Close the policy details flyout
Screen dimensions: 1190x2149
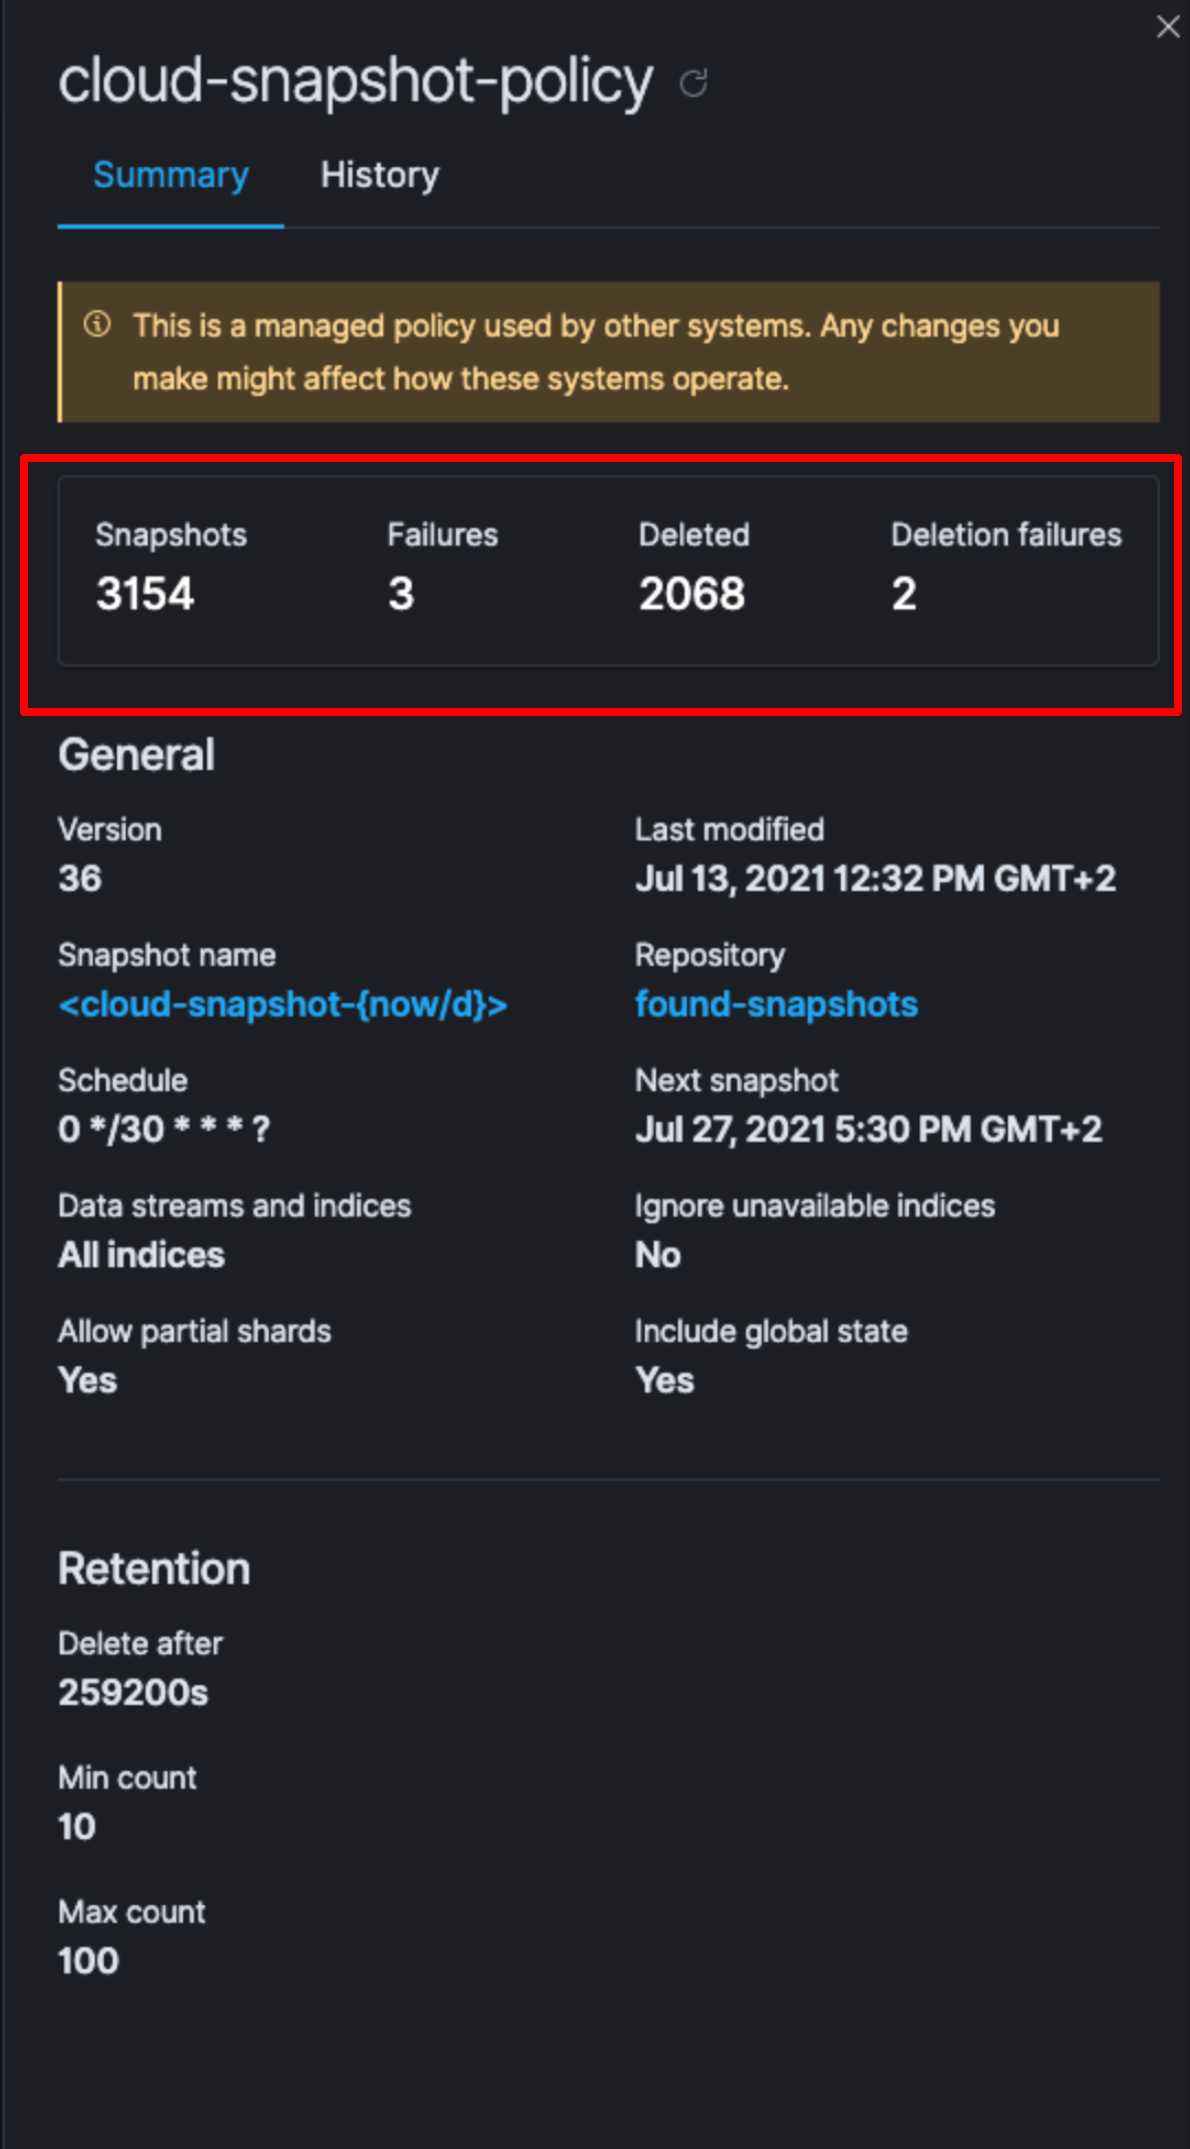click(1167, 27)
